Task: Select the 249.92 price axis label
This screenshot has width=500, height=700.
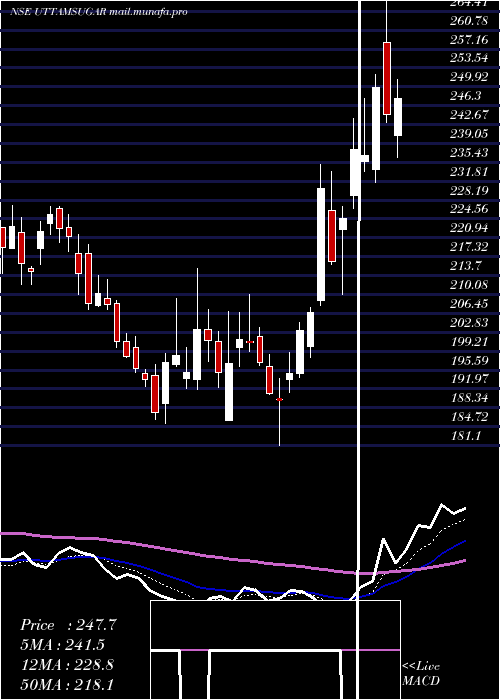Action: pyautogui.click(x=470, y=77)
